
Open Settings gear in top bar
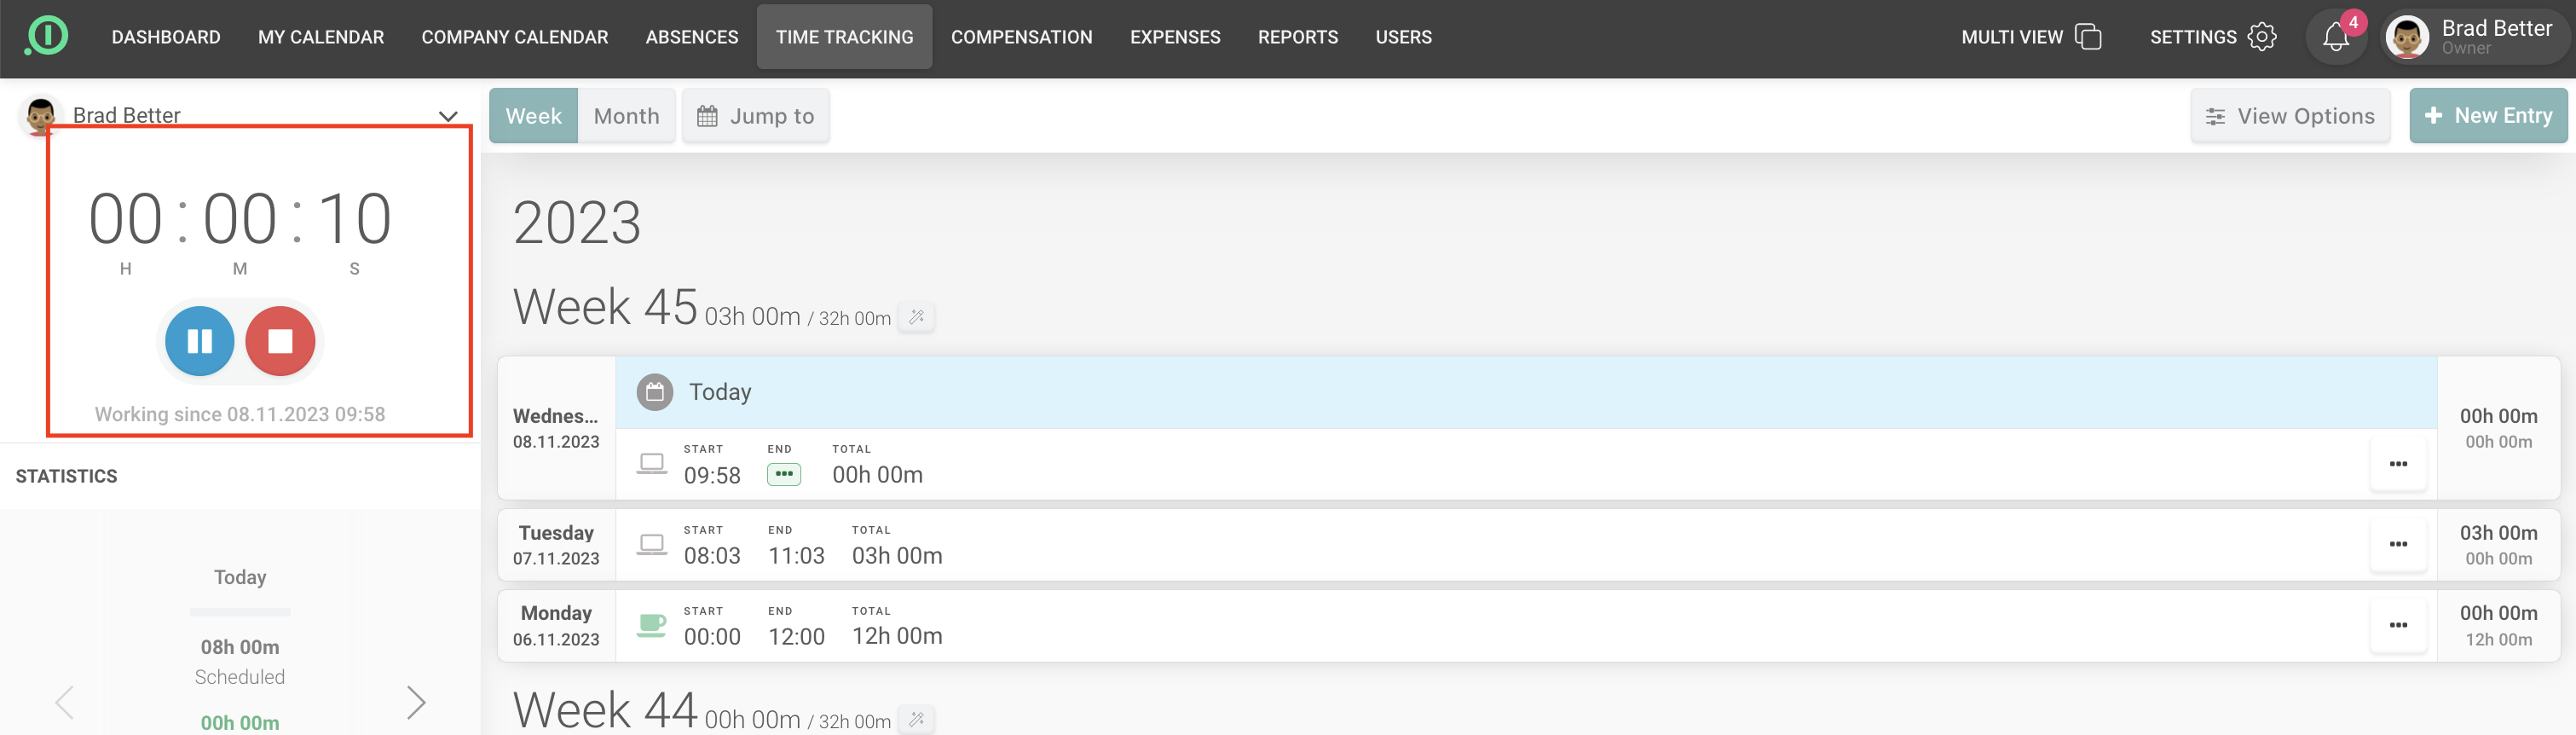point(2261,37)
